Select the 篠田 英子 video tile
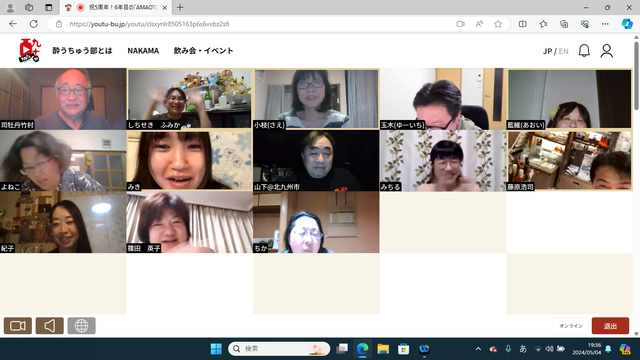Viewport: 640px width, 360px height. 189,222
